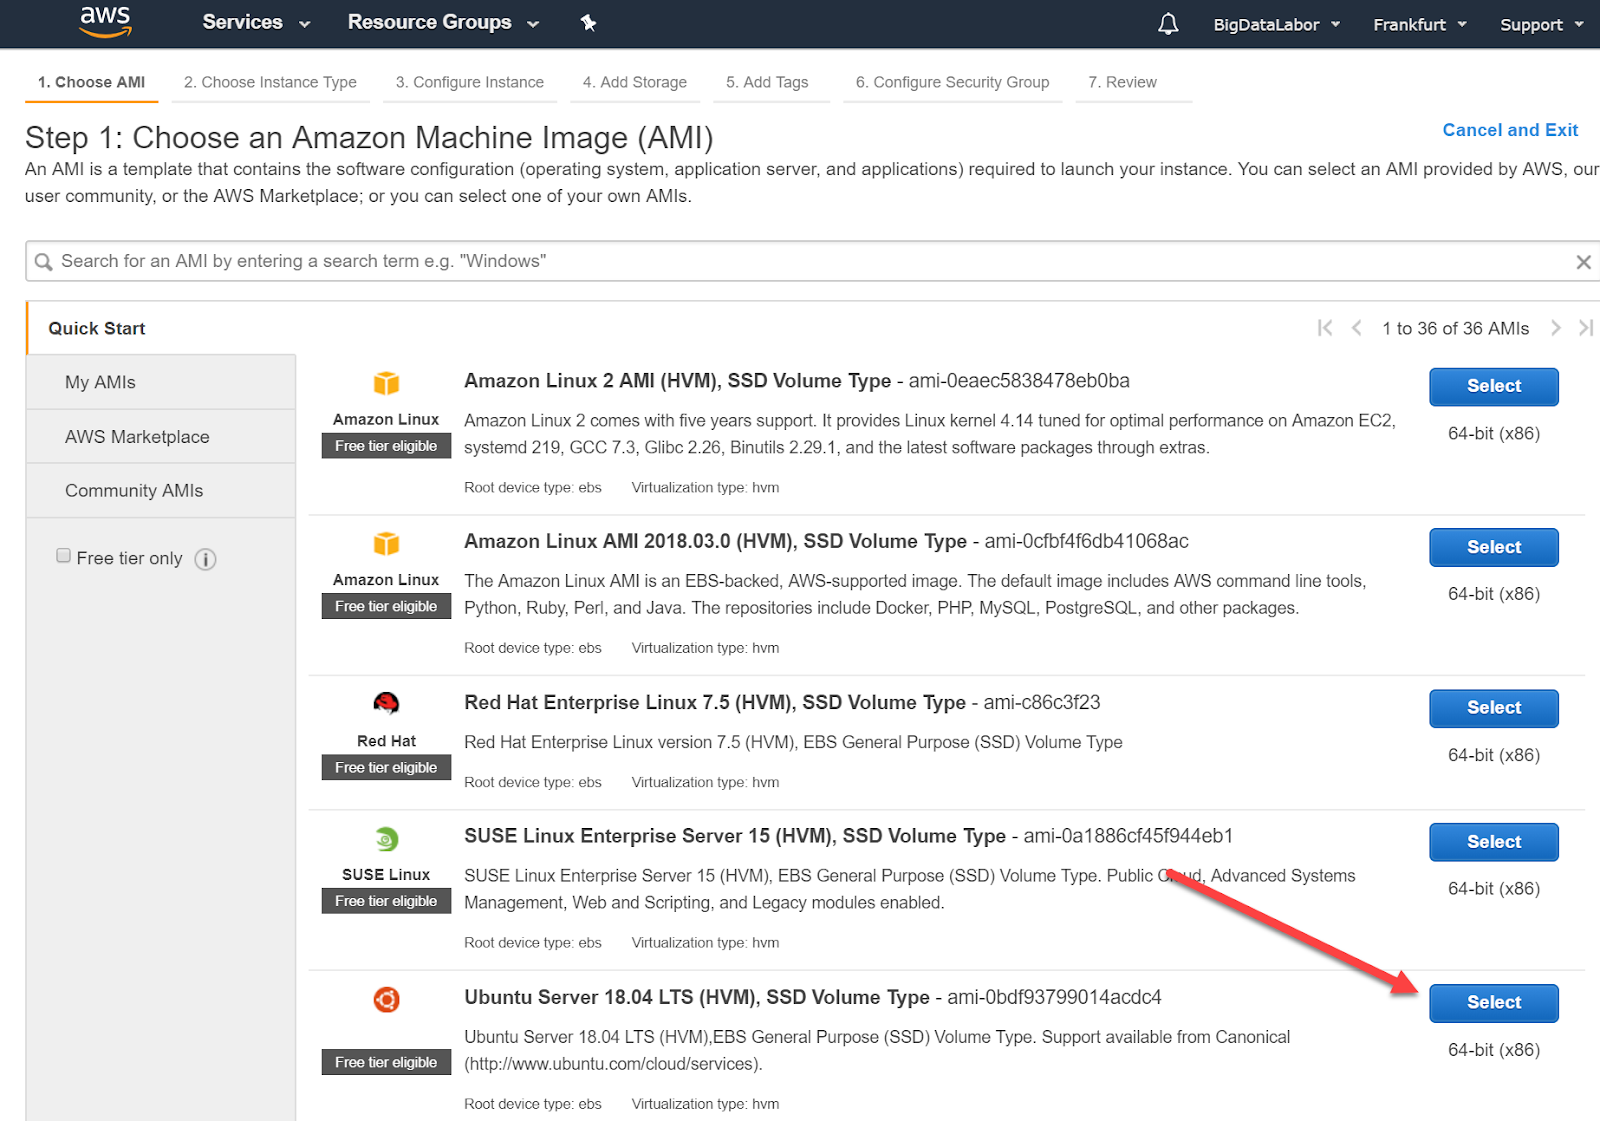
Task: Click Free tier eligible badge under SUSE Linux
Action: [x=386, y=901]
